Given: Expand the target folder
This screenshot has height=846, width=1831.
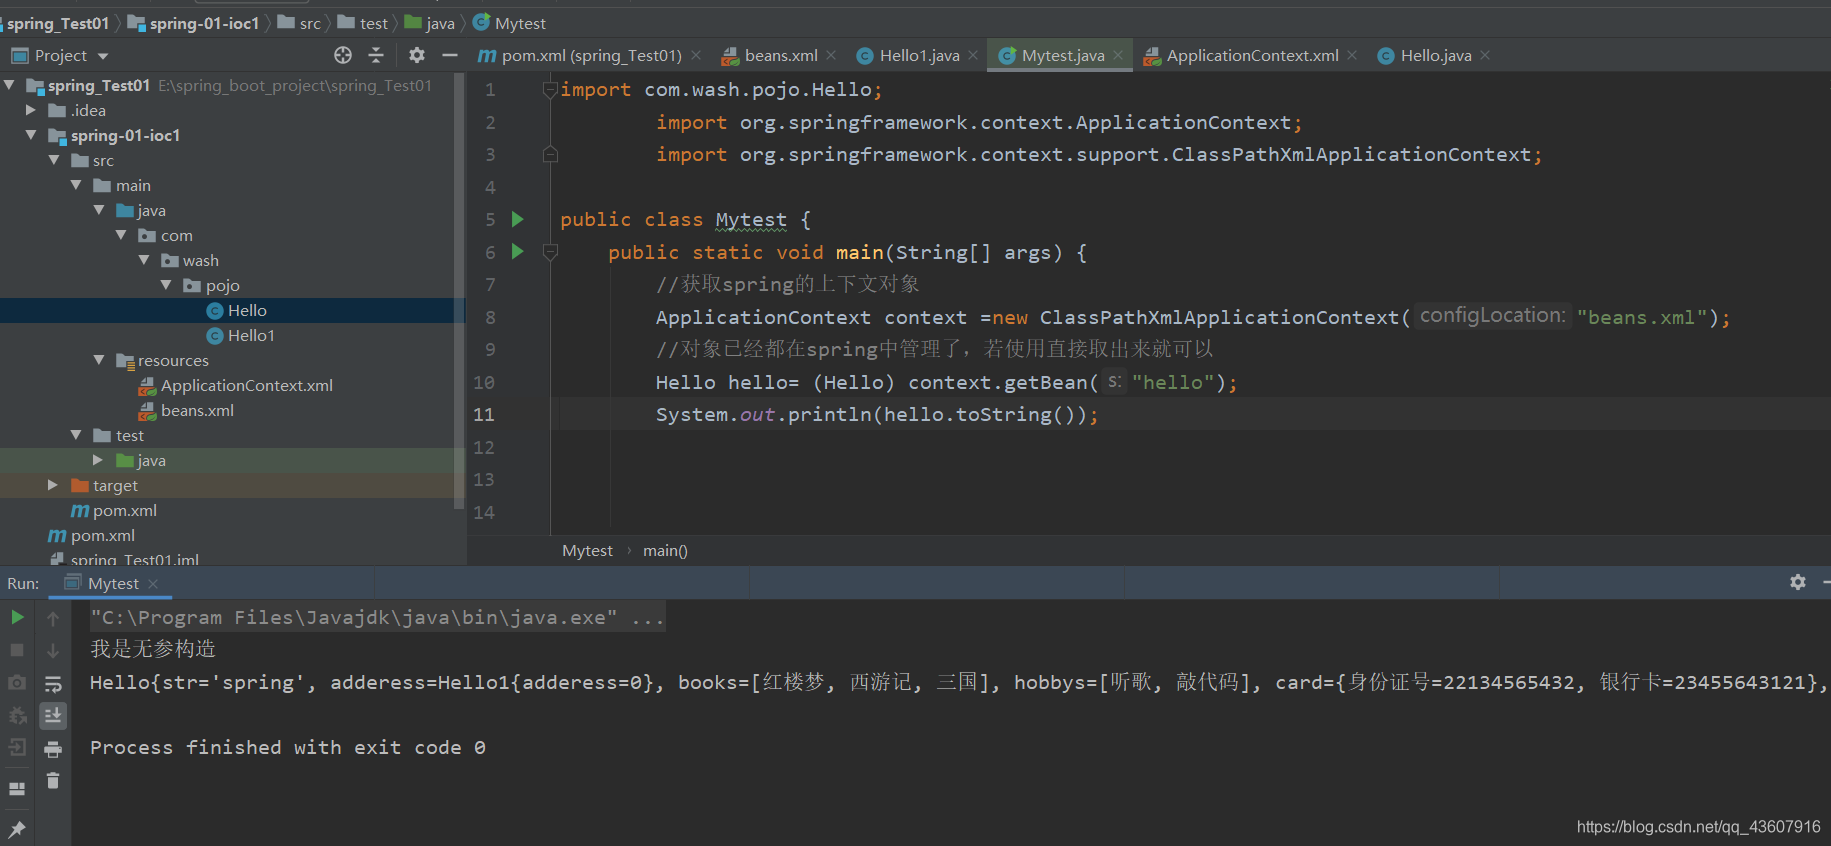Looking at the screenshot, I should point(53,485).
